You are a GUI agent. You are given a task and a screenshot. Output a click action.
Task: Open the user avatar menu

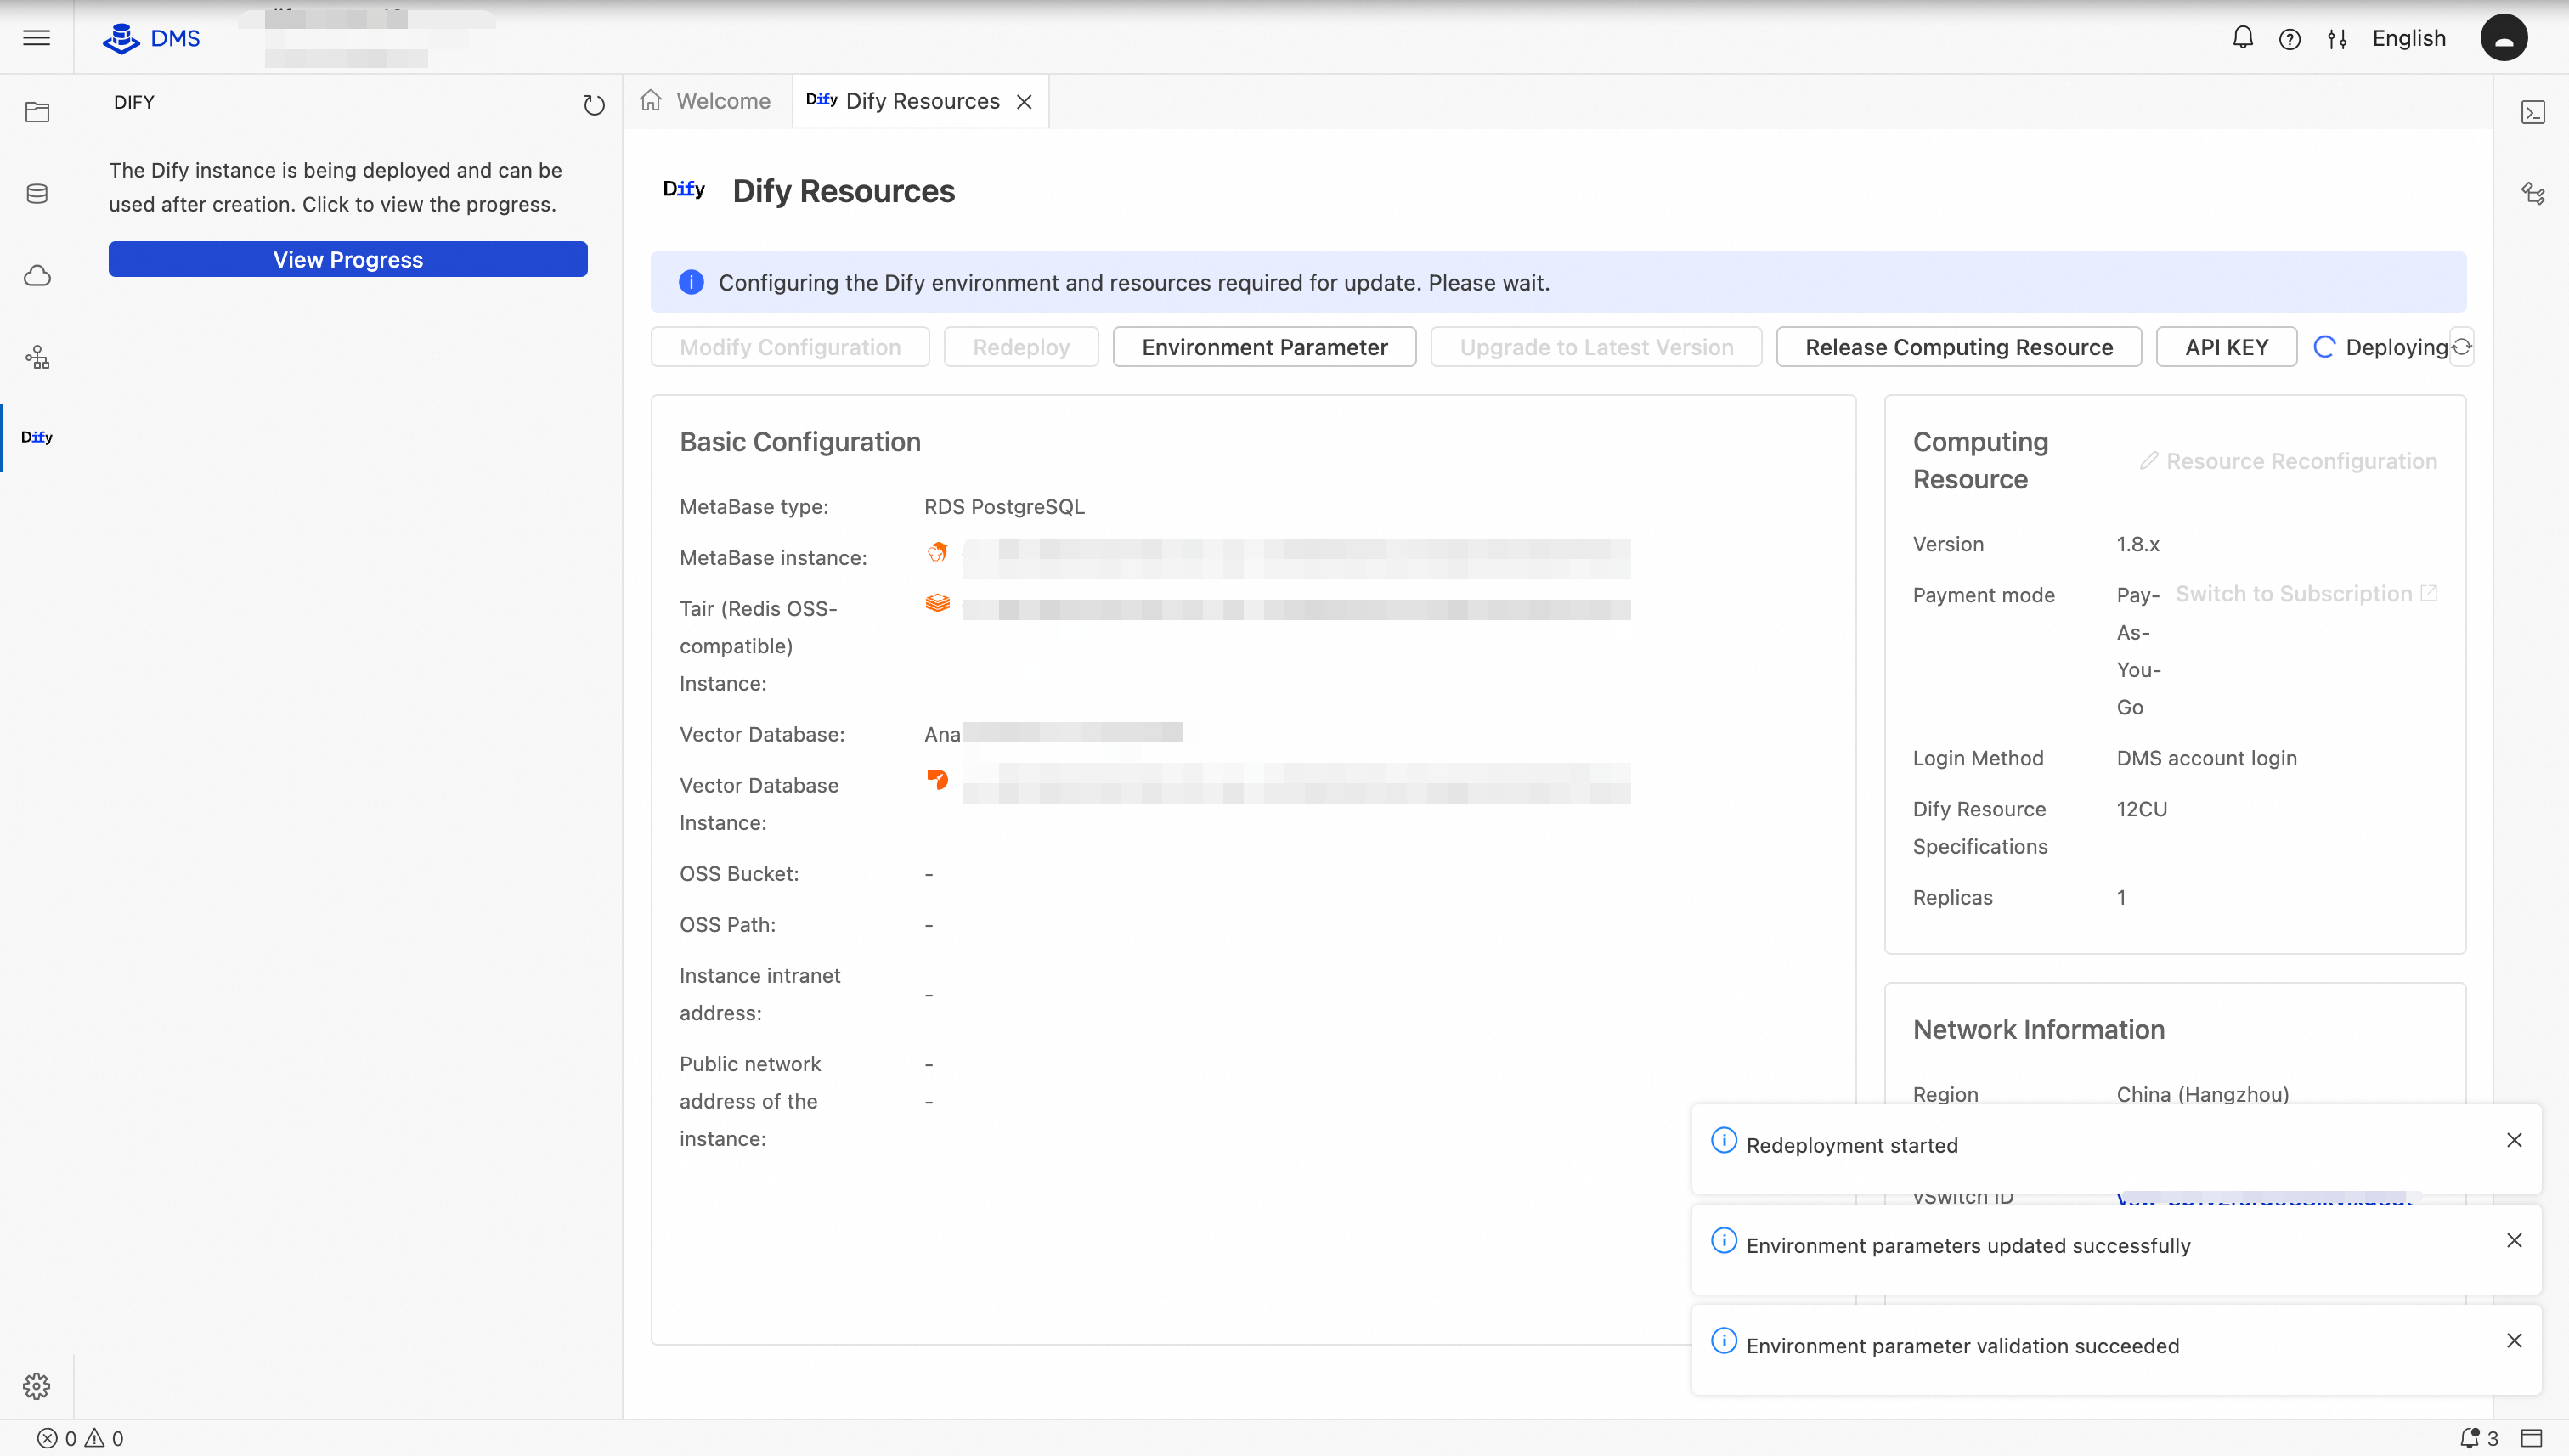(2503, 38)
